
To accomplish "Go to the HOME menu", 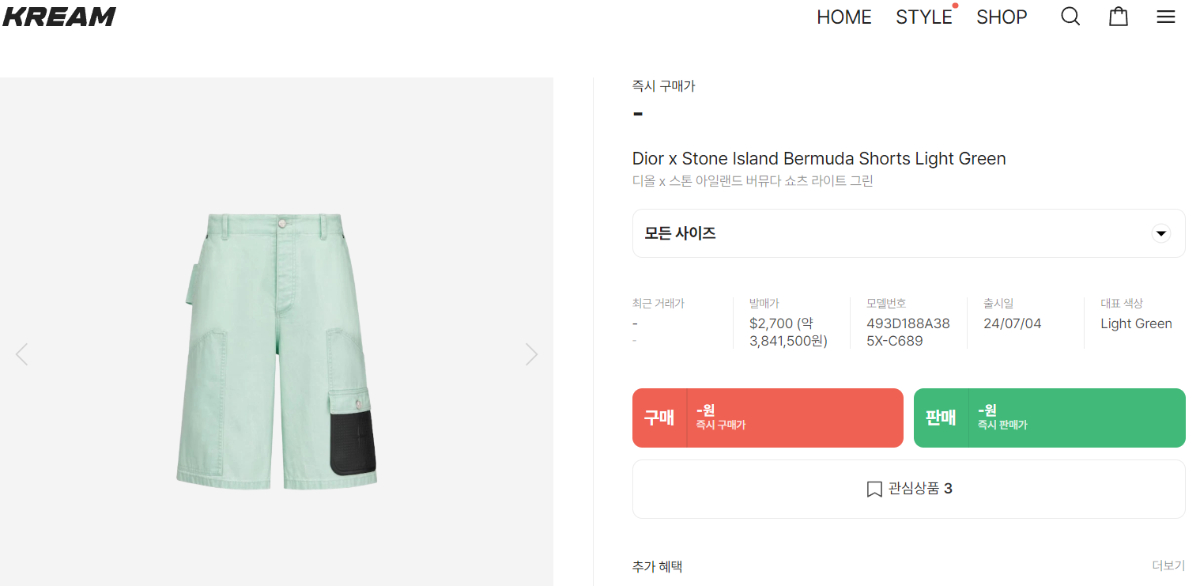I will 844,17.
